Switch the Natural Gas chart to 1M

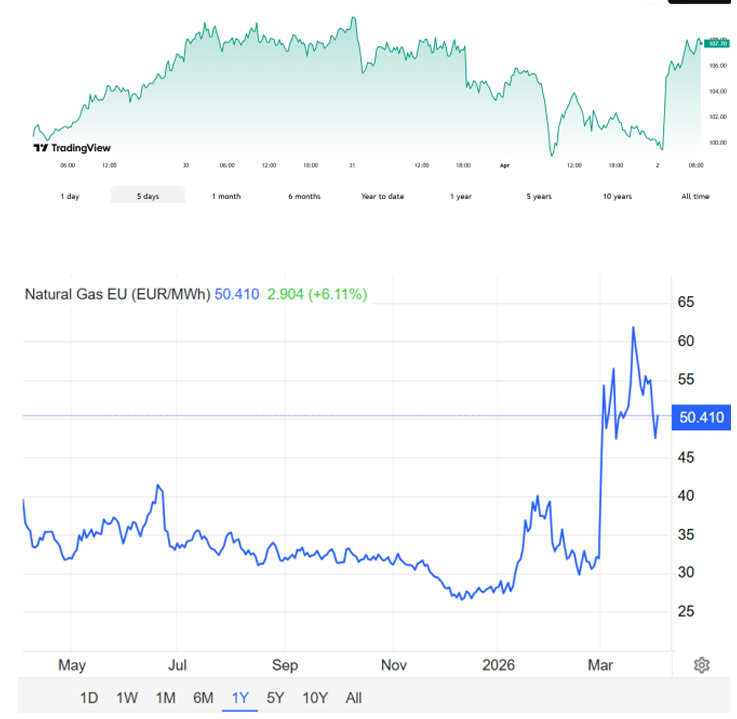[165, 698]
